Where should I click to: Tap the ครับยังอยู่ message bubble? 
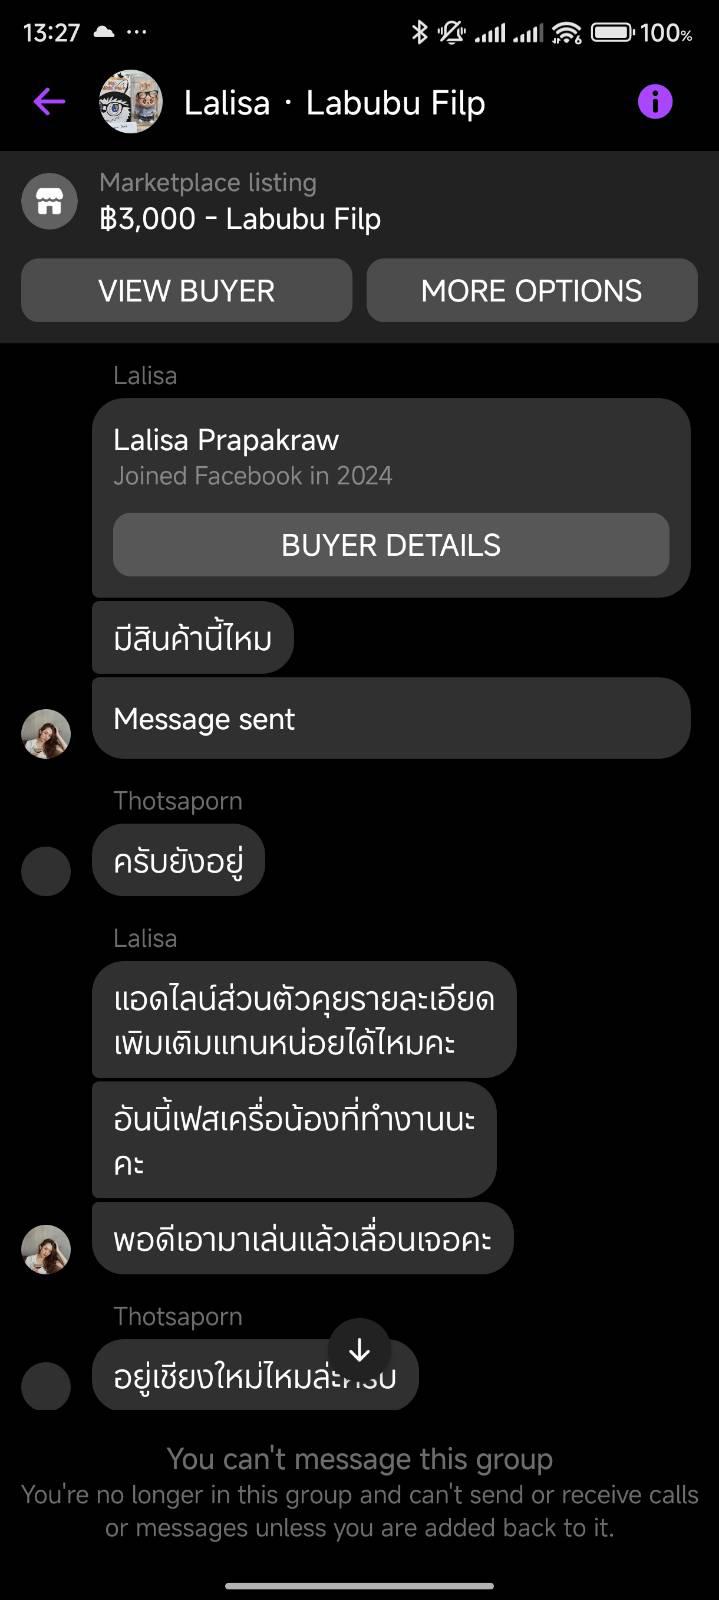click(178, 860)
